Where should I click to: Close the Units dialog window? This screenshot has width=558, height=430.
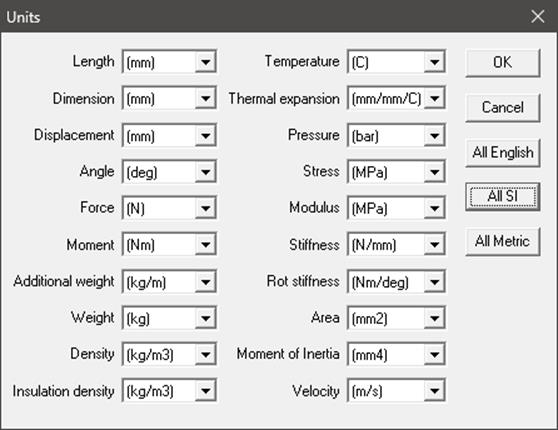[x=537, y=16]
